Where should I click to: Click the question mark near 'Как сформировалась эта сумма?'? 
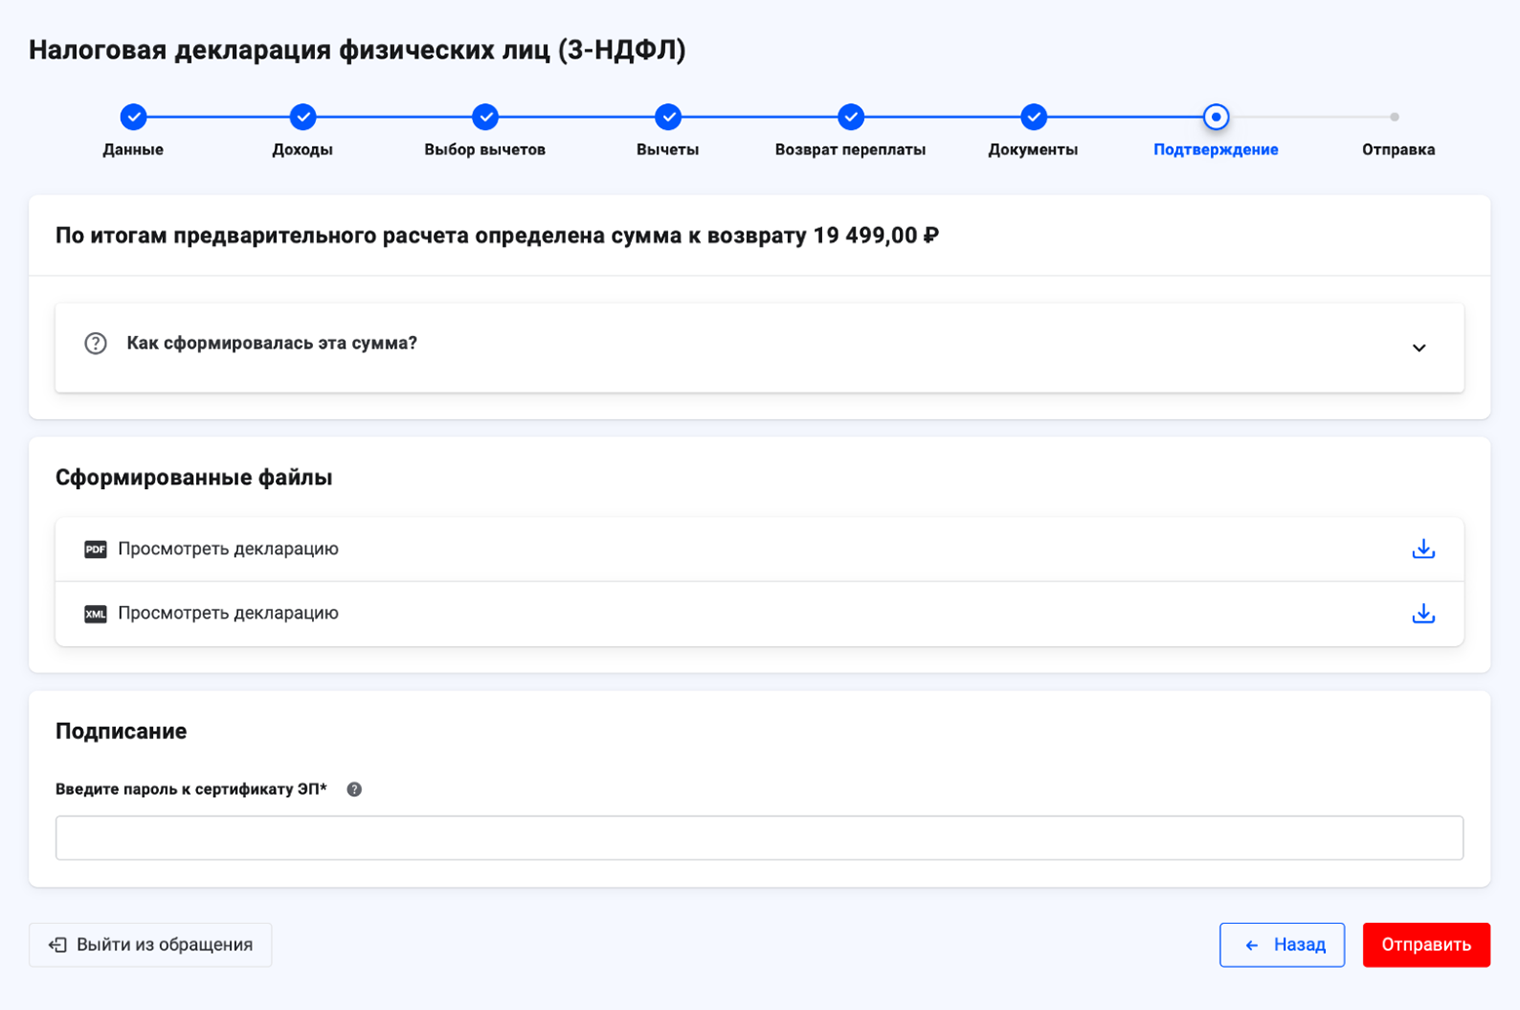point(95,343)
